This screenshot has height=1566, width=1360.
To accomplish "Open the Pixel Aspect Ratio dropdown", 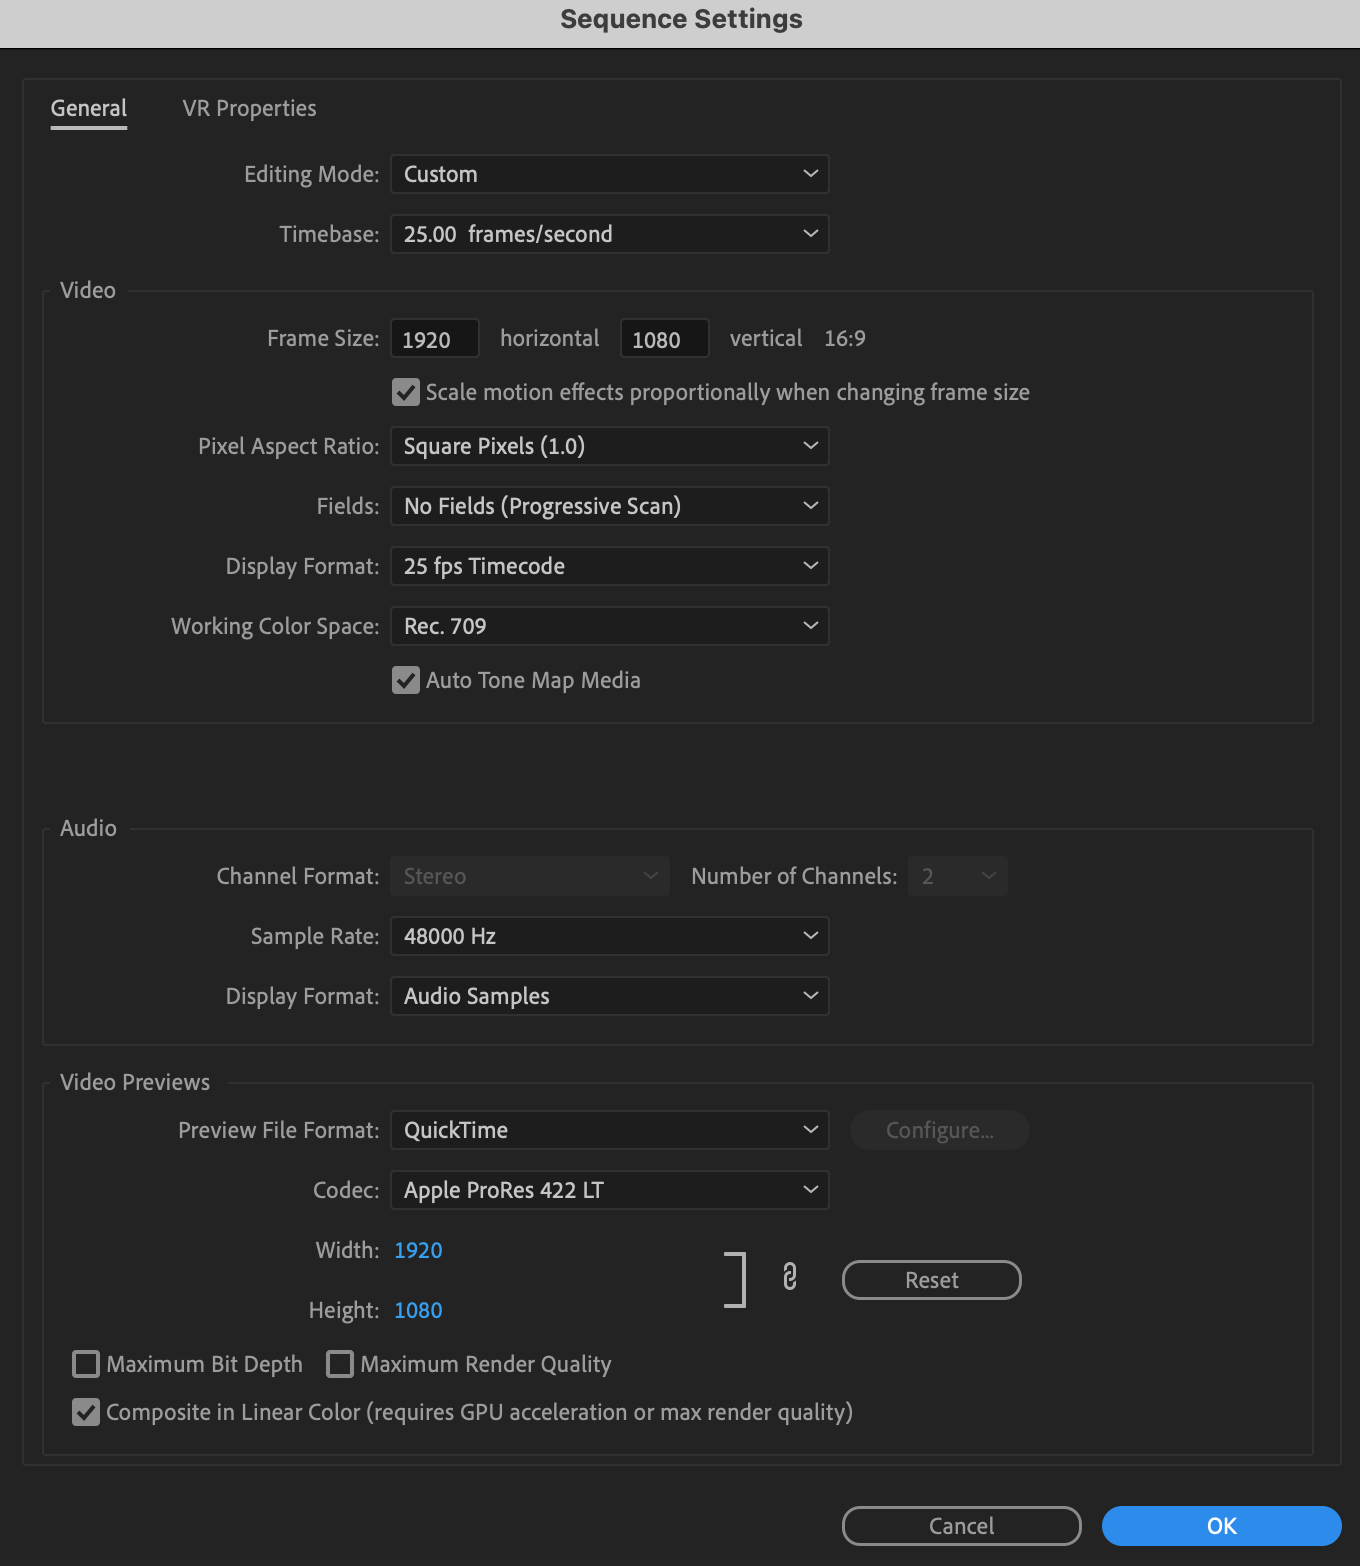I will [609, 446].
